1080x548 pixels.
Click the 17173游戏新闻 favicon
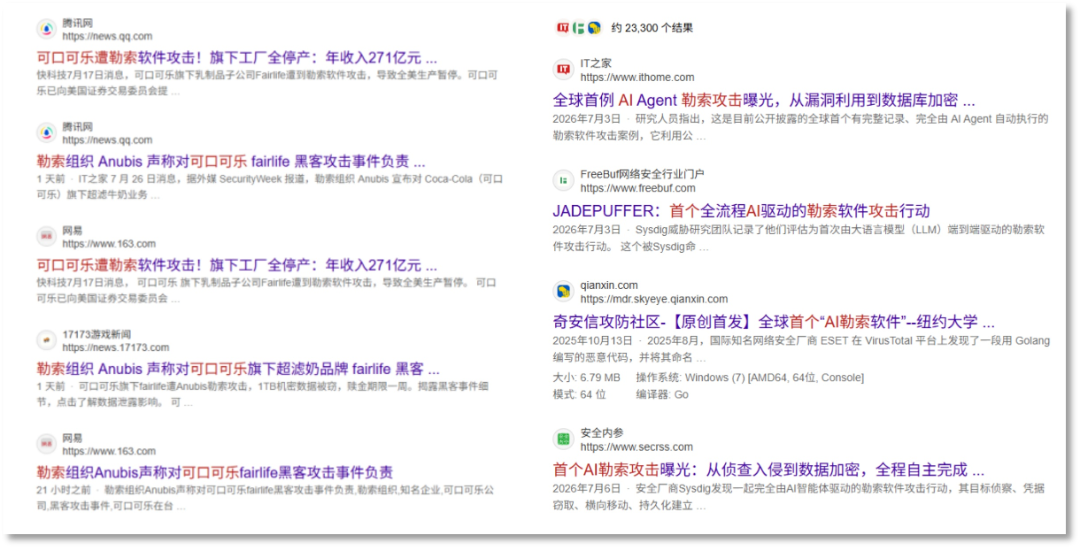pos(47,340)
